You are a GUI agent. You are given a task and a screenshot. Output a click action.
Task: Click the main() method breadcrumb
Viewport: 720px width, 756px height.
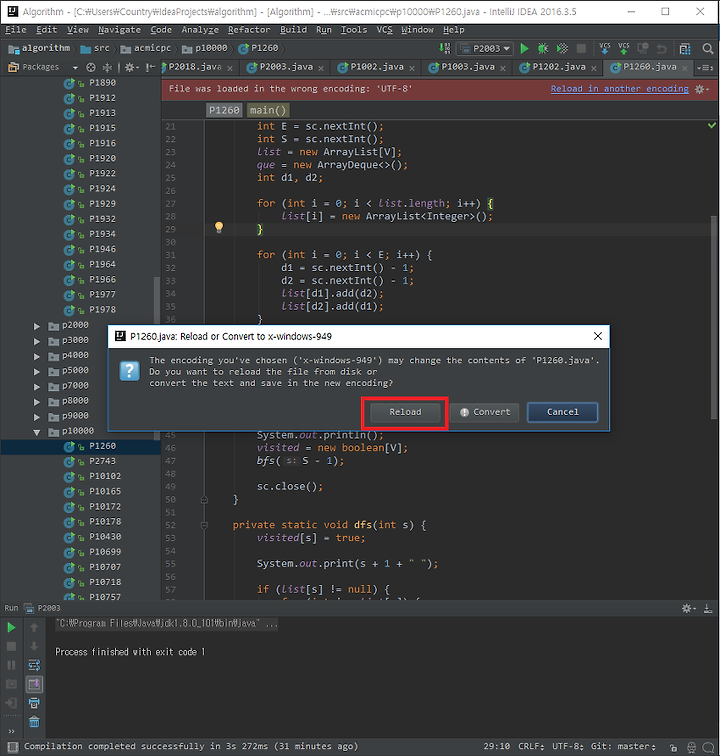point(268,110)
